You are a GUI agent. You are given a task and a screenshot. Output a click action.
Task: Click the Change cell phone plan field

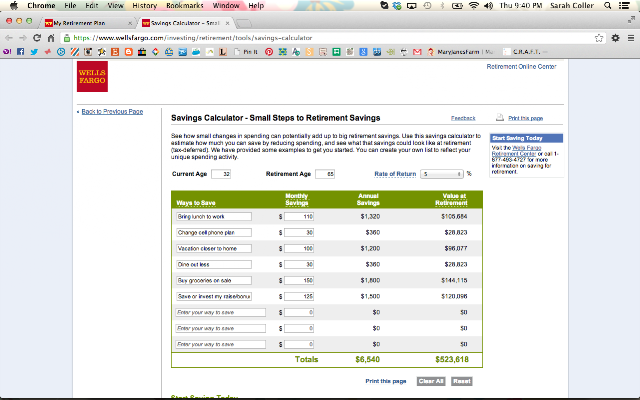click(213, 232)
